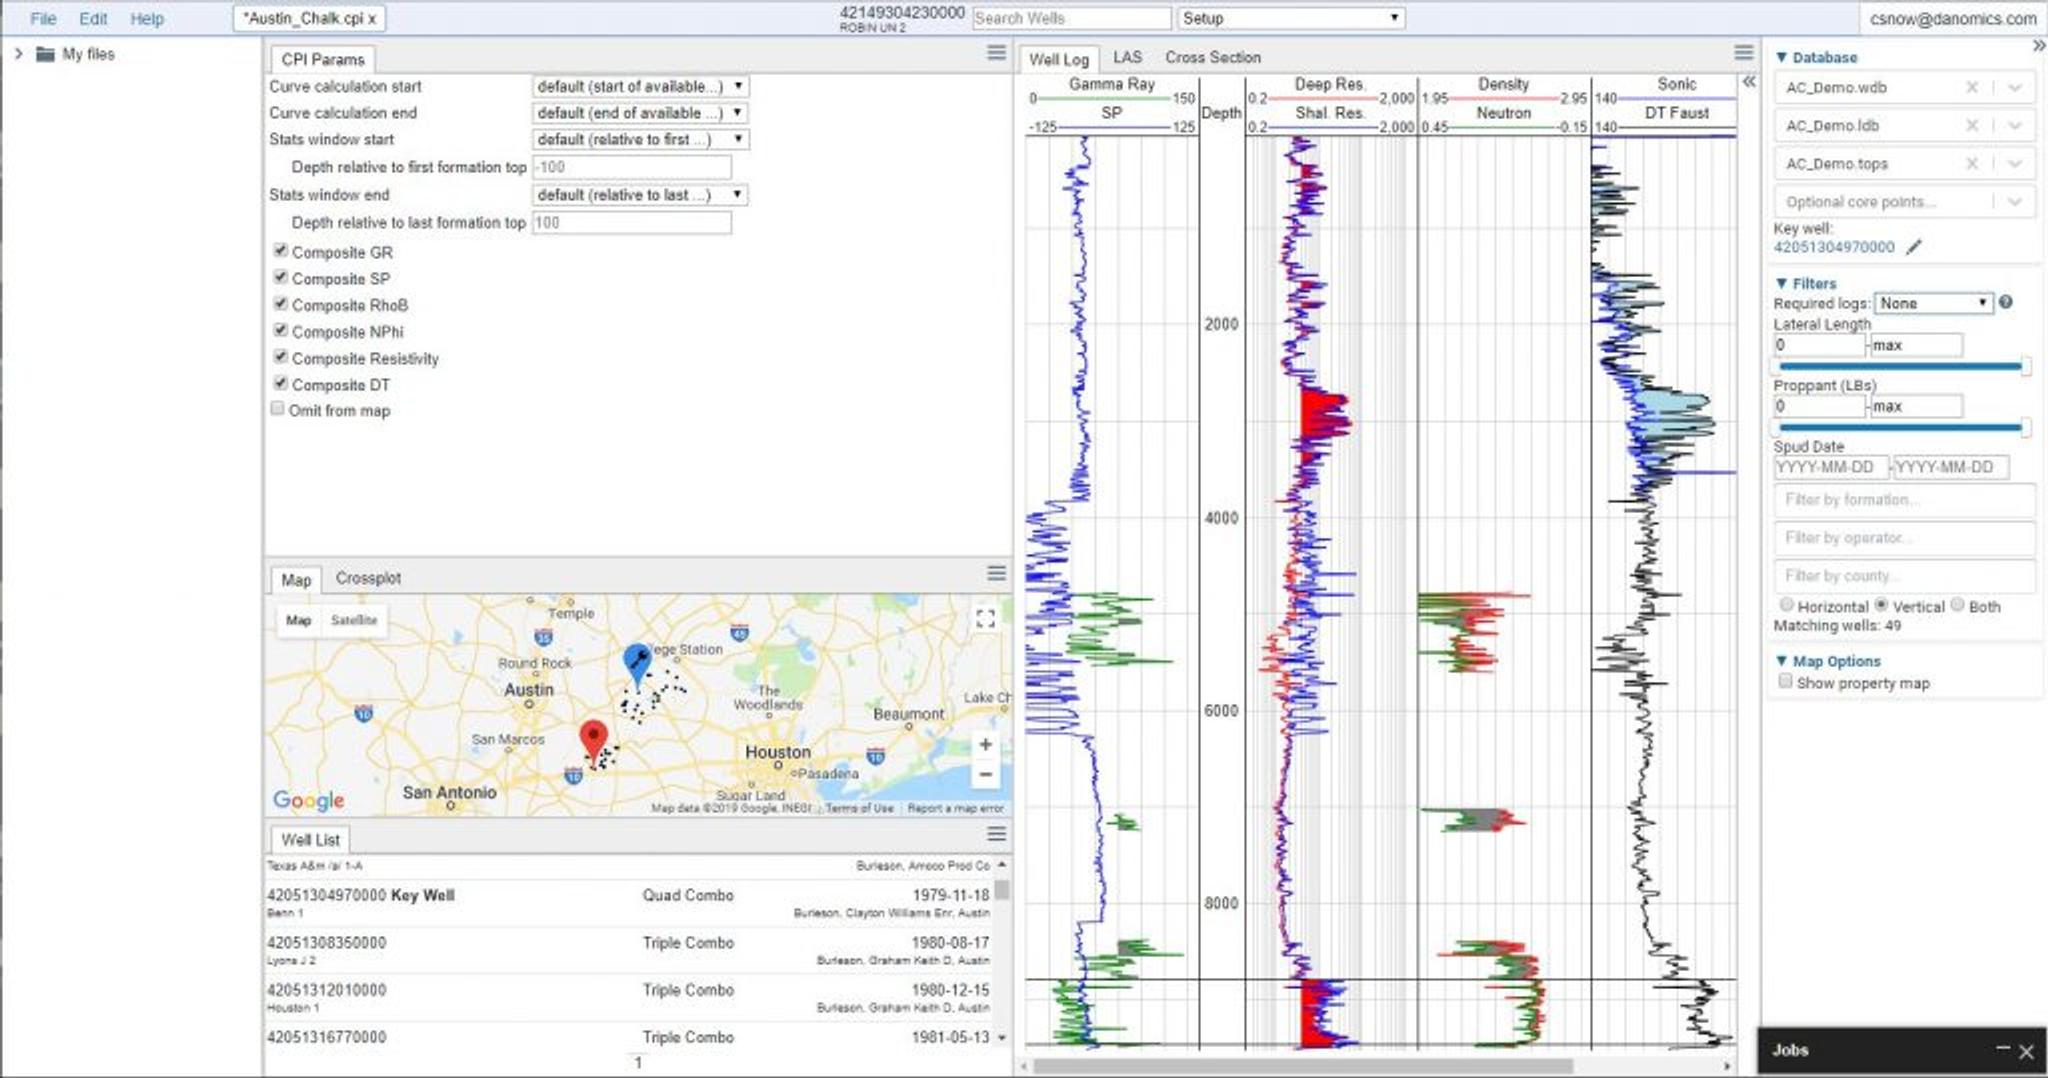Click the red map marker pin
Viewport: 2048px width, 1078px height.
point(593,739)
